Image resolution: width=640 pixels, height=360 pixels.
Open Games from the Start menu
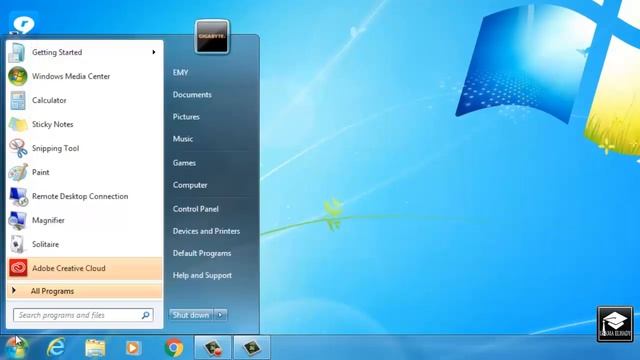coord(184,163)
